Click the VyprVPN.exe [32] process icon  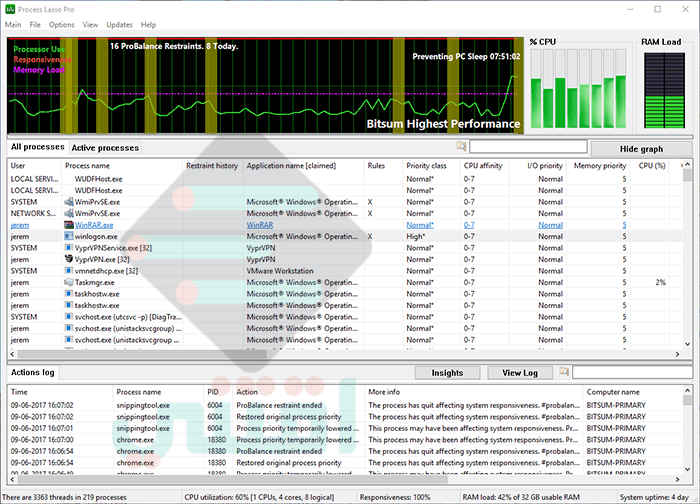(x=69, y=259)
